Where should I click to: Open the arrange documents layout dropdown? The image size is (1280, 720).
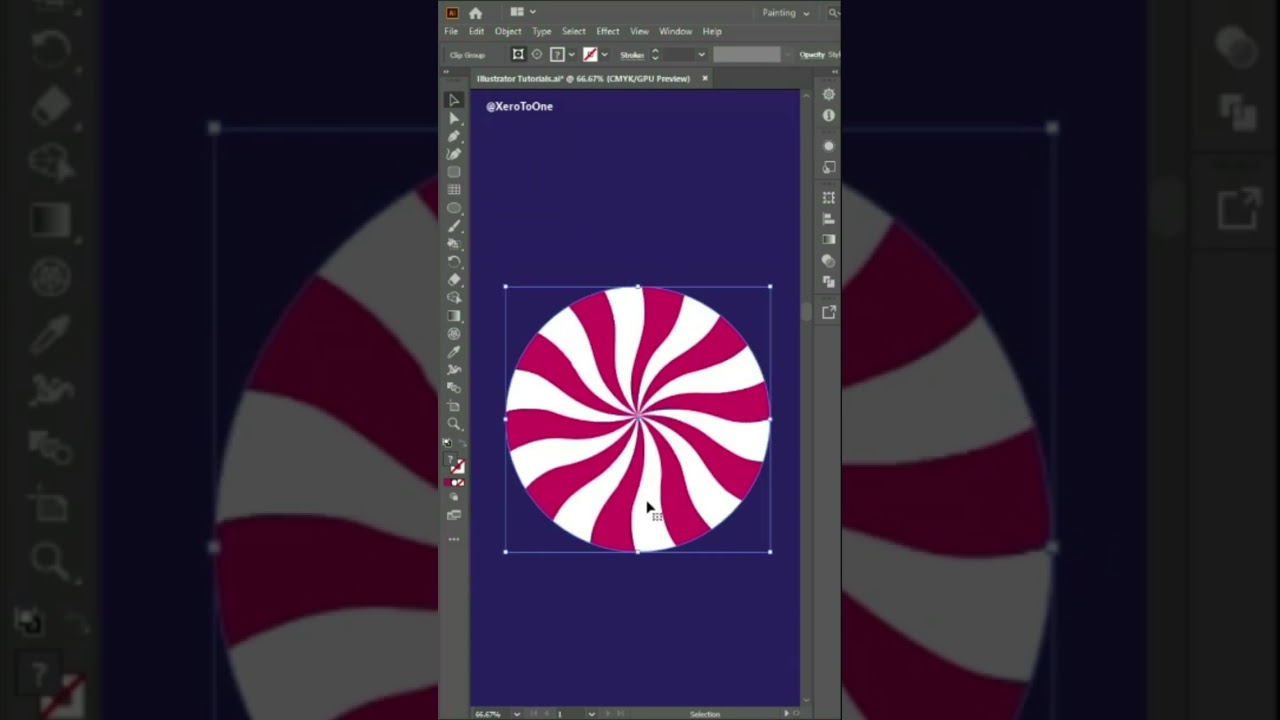pos(522,12)
